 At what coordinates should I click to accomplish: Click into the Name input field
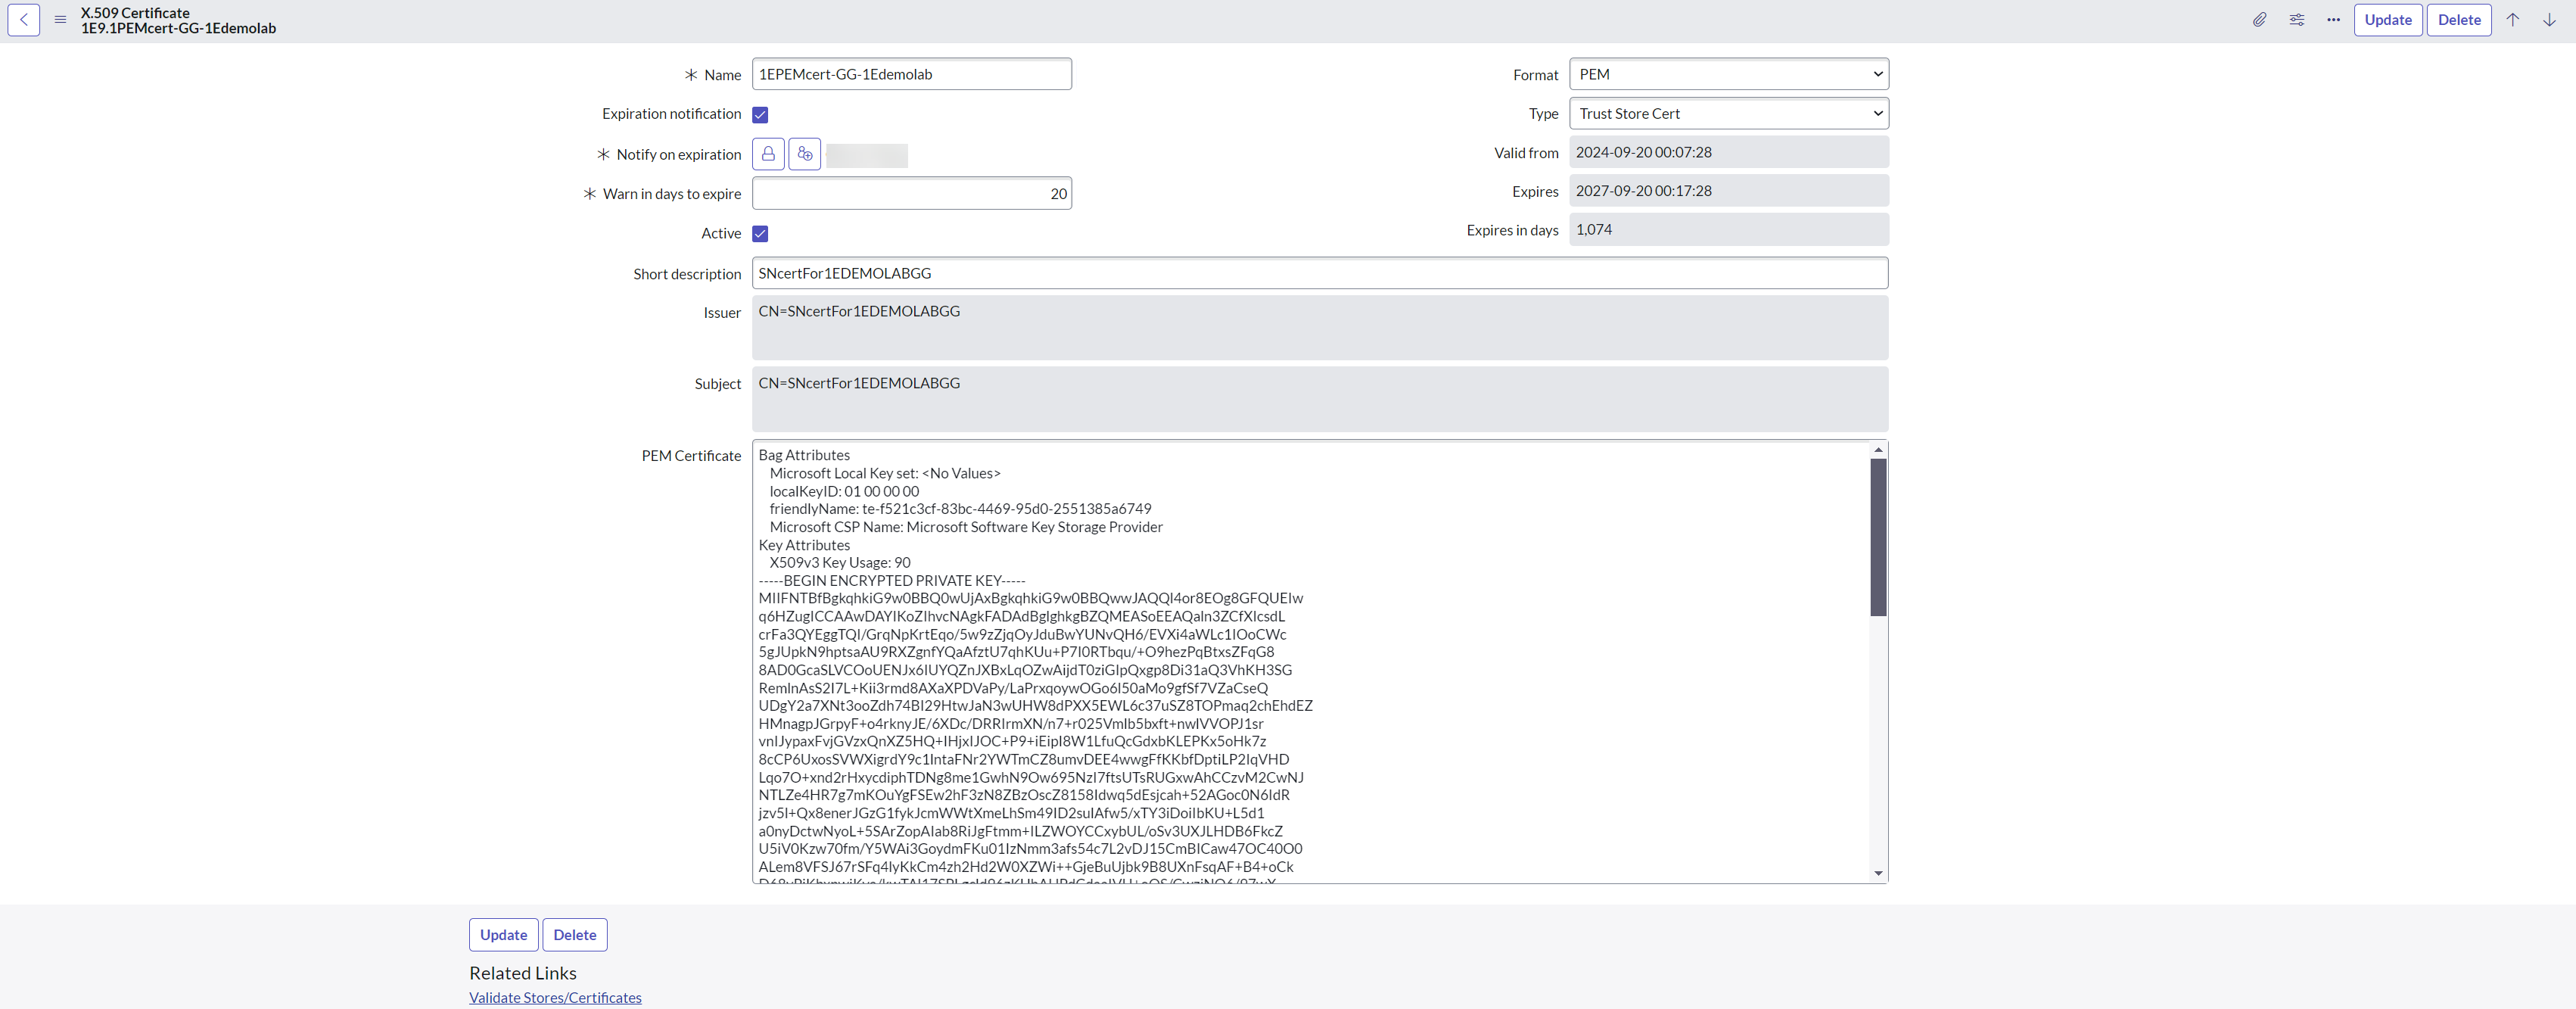click(x=911, y=74)
